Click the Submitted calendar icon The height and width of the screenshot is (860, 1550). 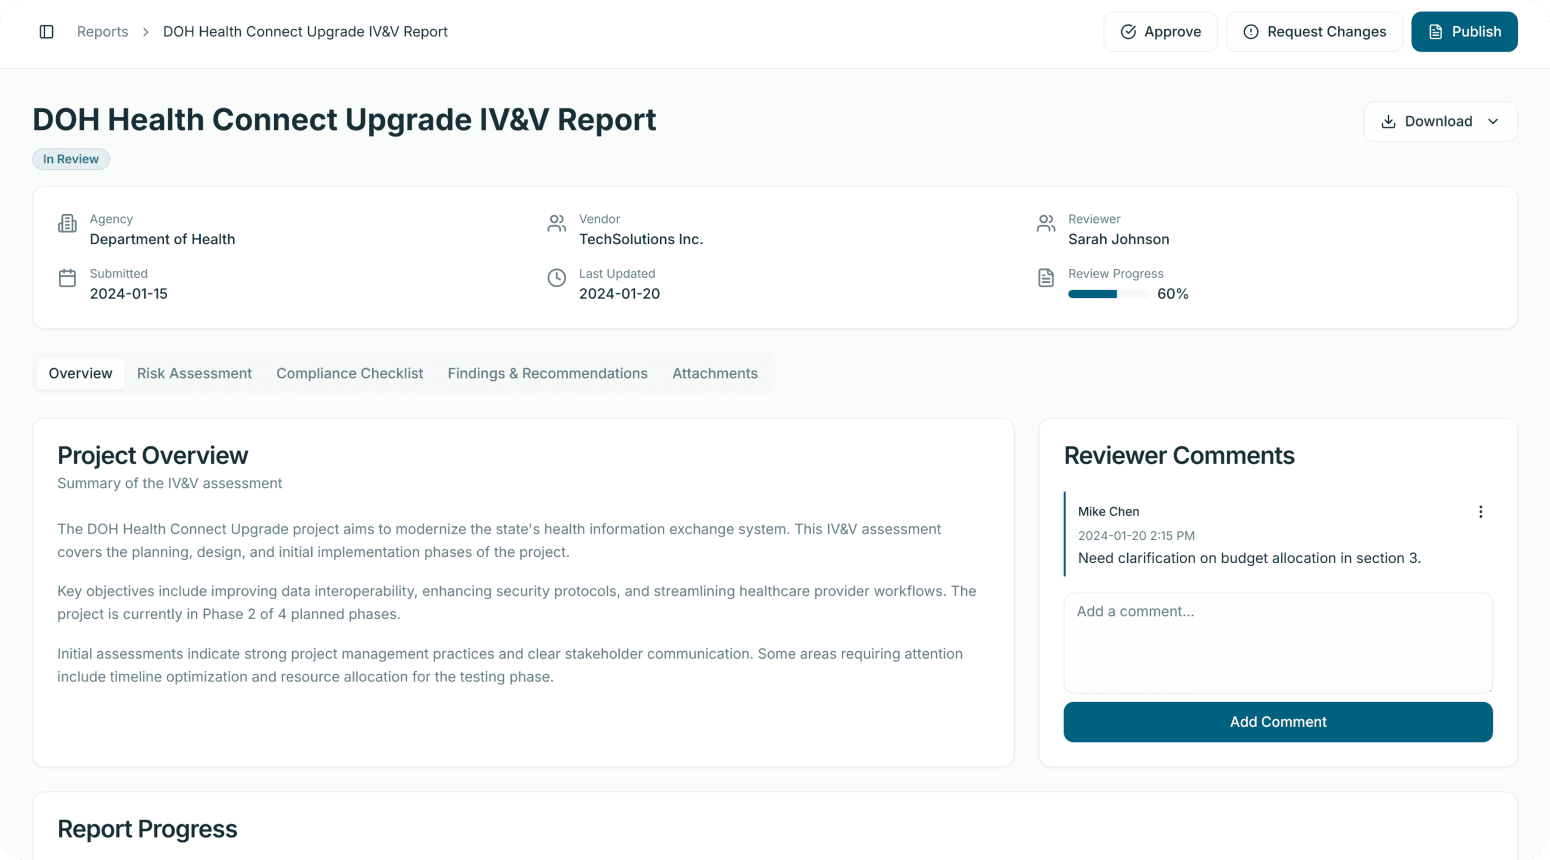(67, 278)
